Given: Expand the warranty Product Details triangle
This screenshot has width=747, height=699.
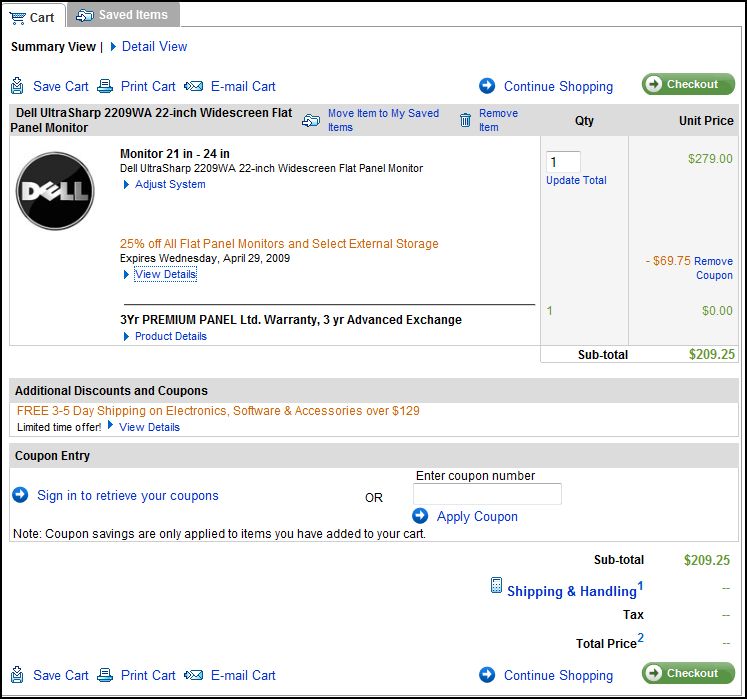Looking at the screenshot, I should [126, 336].
